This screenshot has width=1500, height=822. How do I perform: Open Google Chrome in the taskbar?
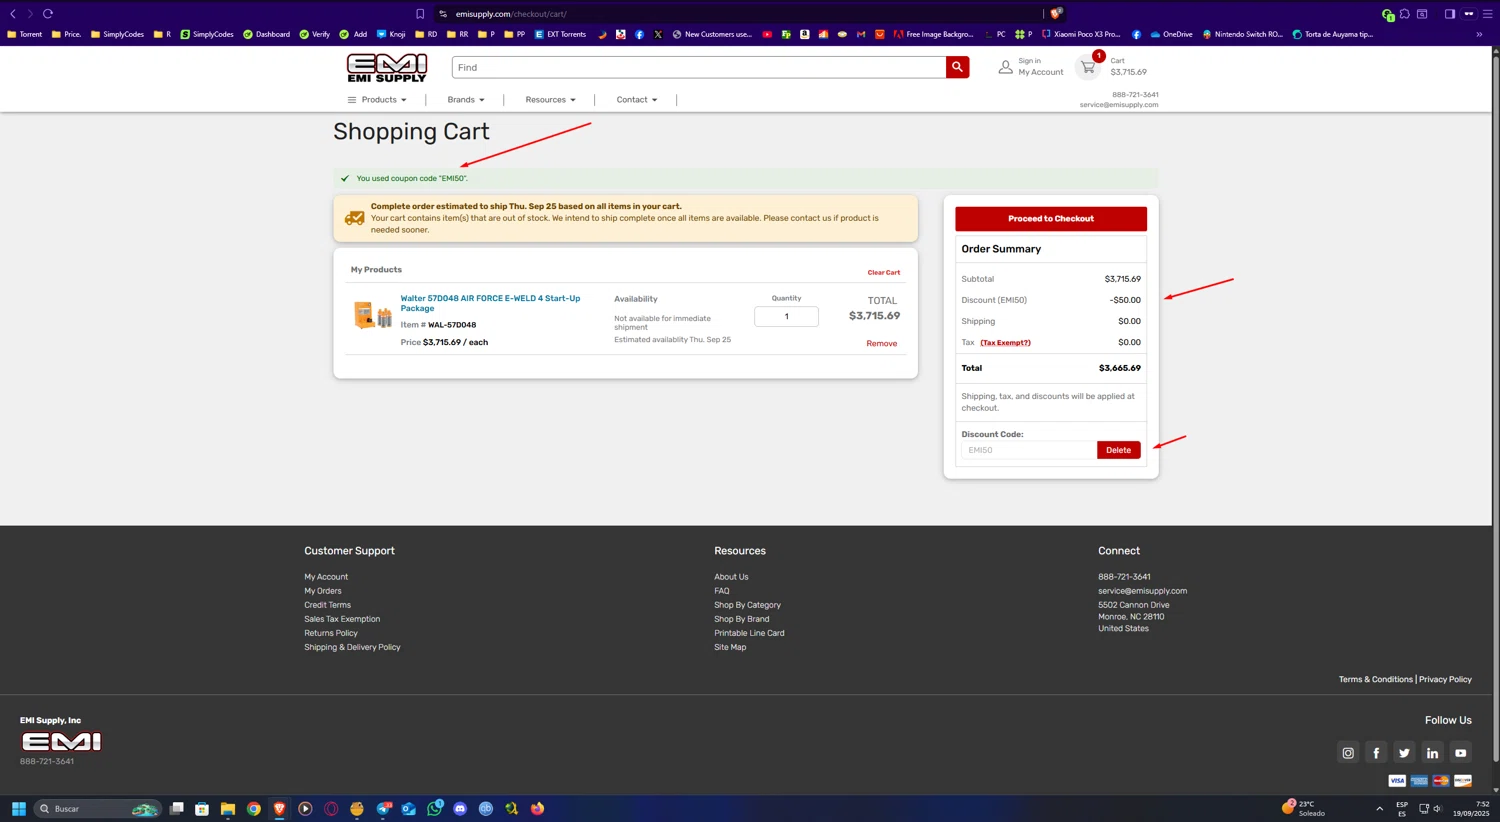click(x=254, y=809)
